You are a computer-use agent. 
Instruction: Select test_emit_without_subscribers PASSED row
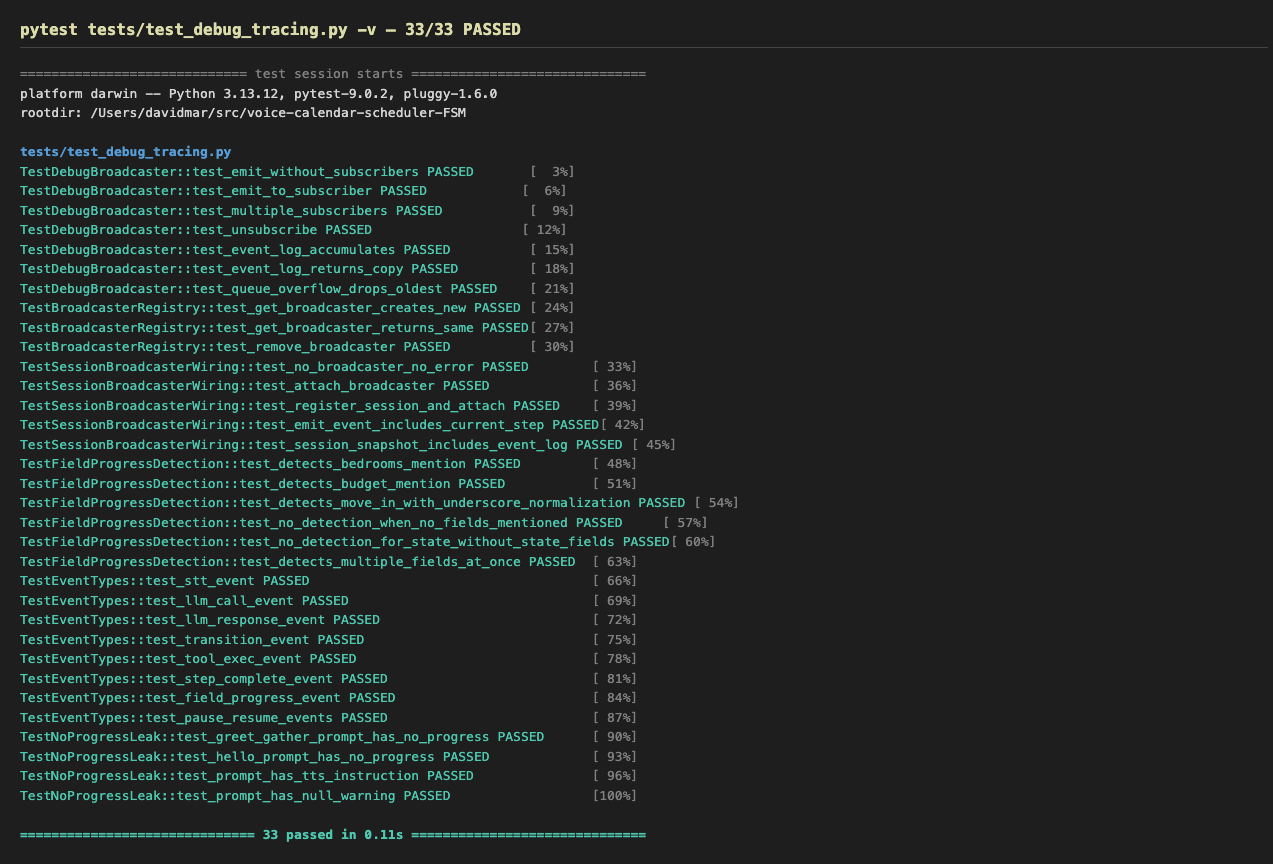tap(297, 172)
